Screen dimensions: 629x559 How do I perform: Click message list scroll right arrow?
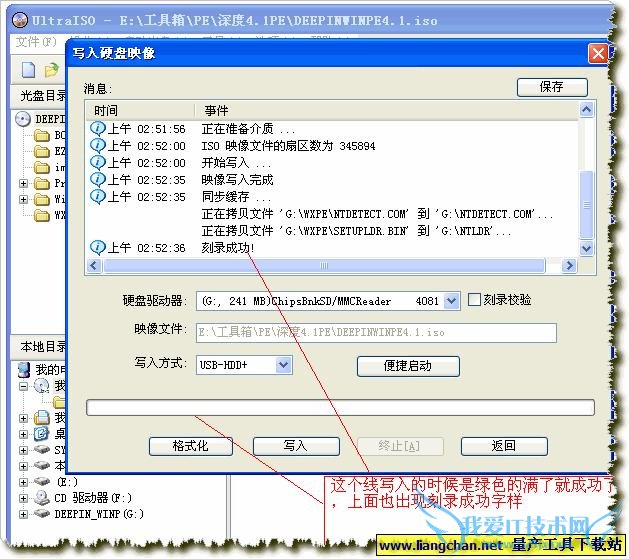click(x=569, y=265)
